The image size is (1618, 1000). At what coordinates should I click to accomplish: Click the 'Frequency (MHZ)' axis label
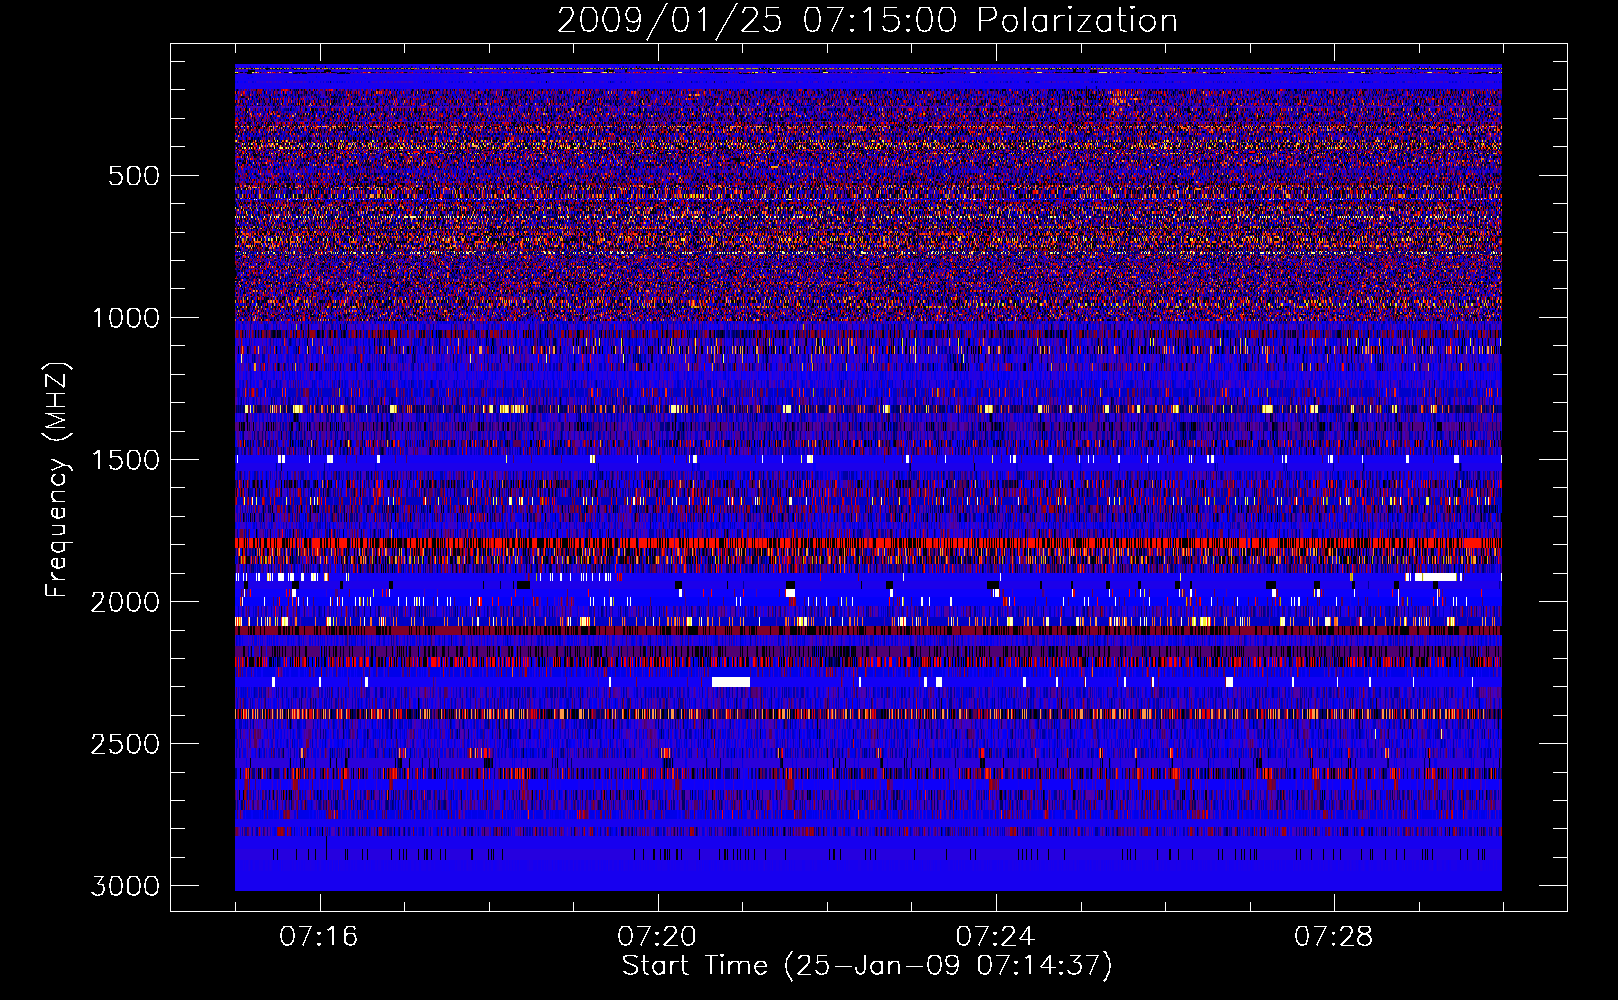[57, 480]
